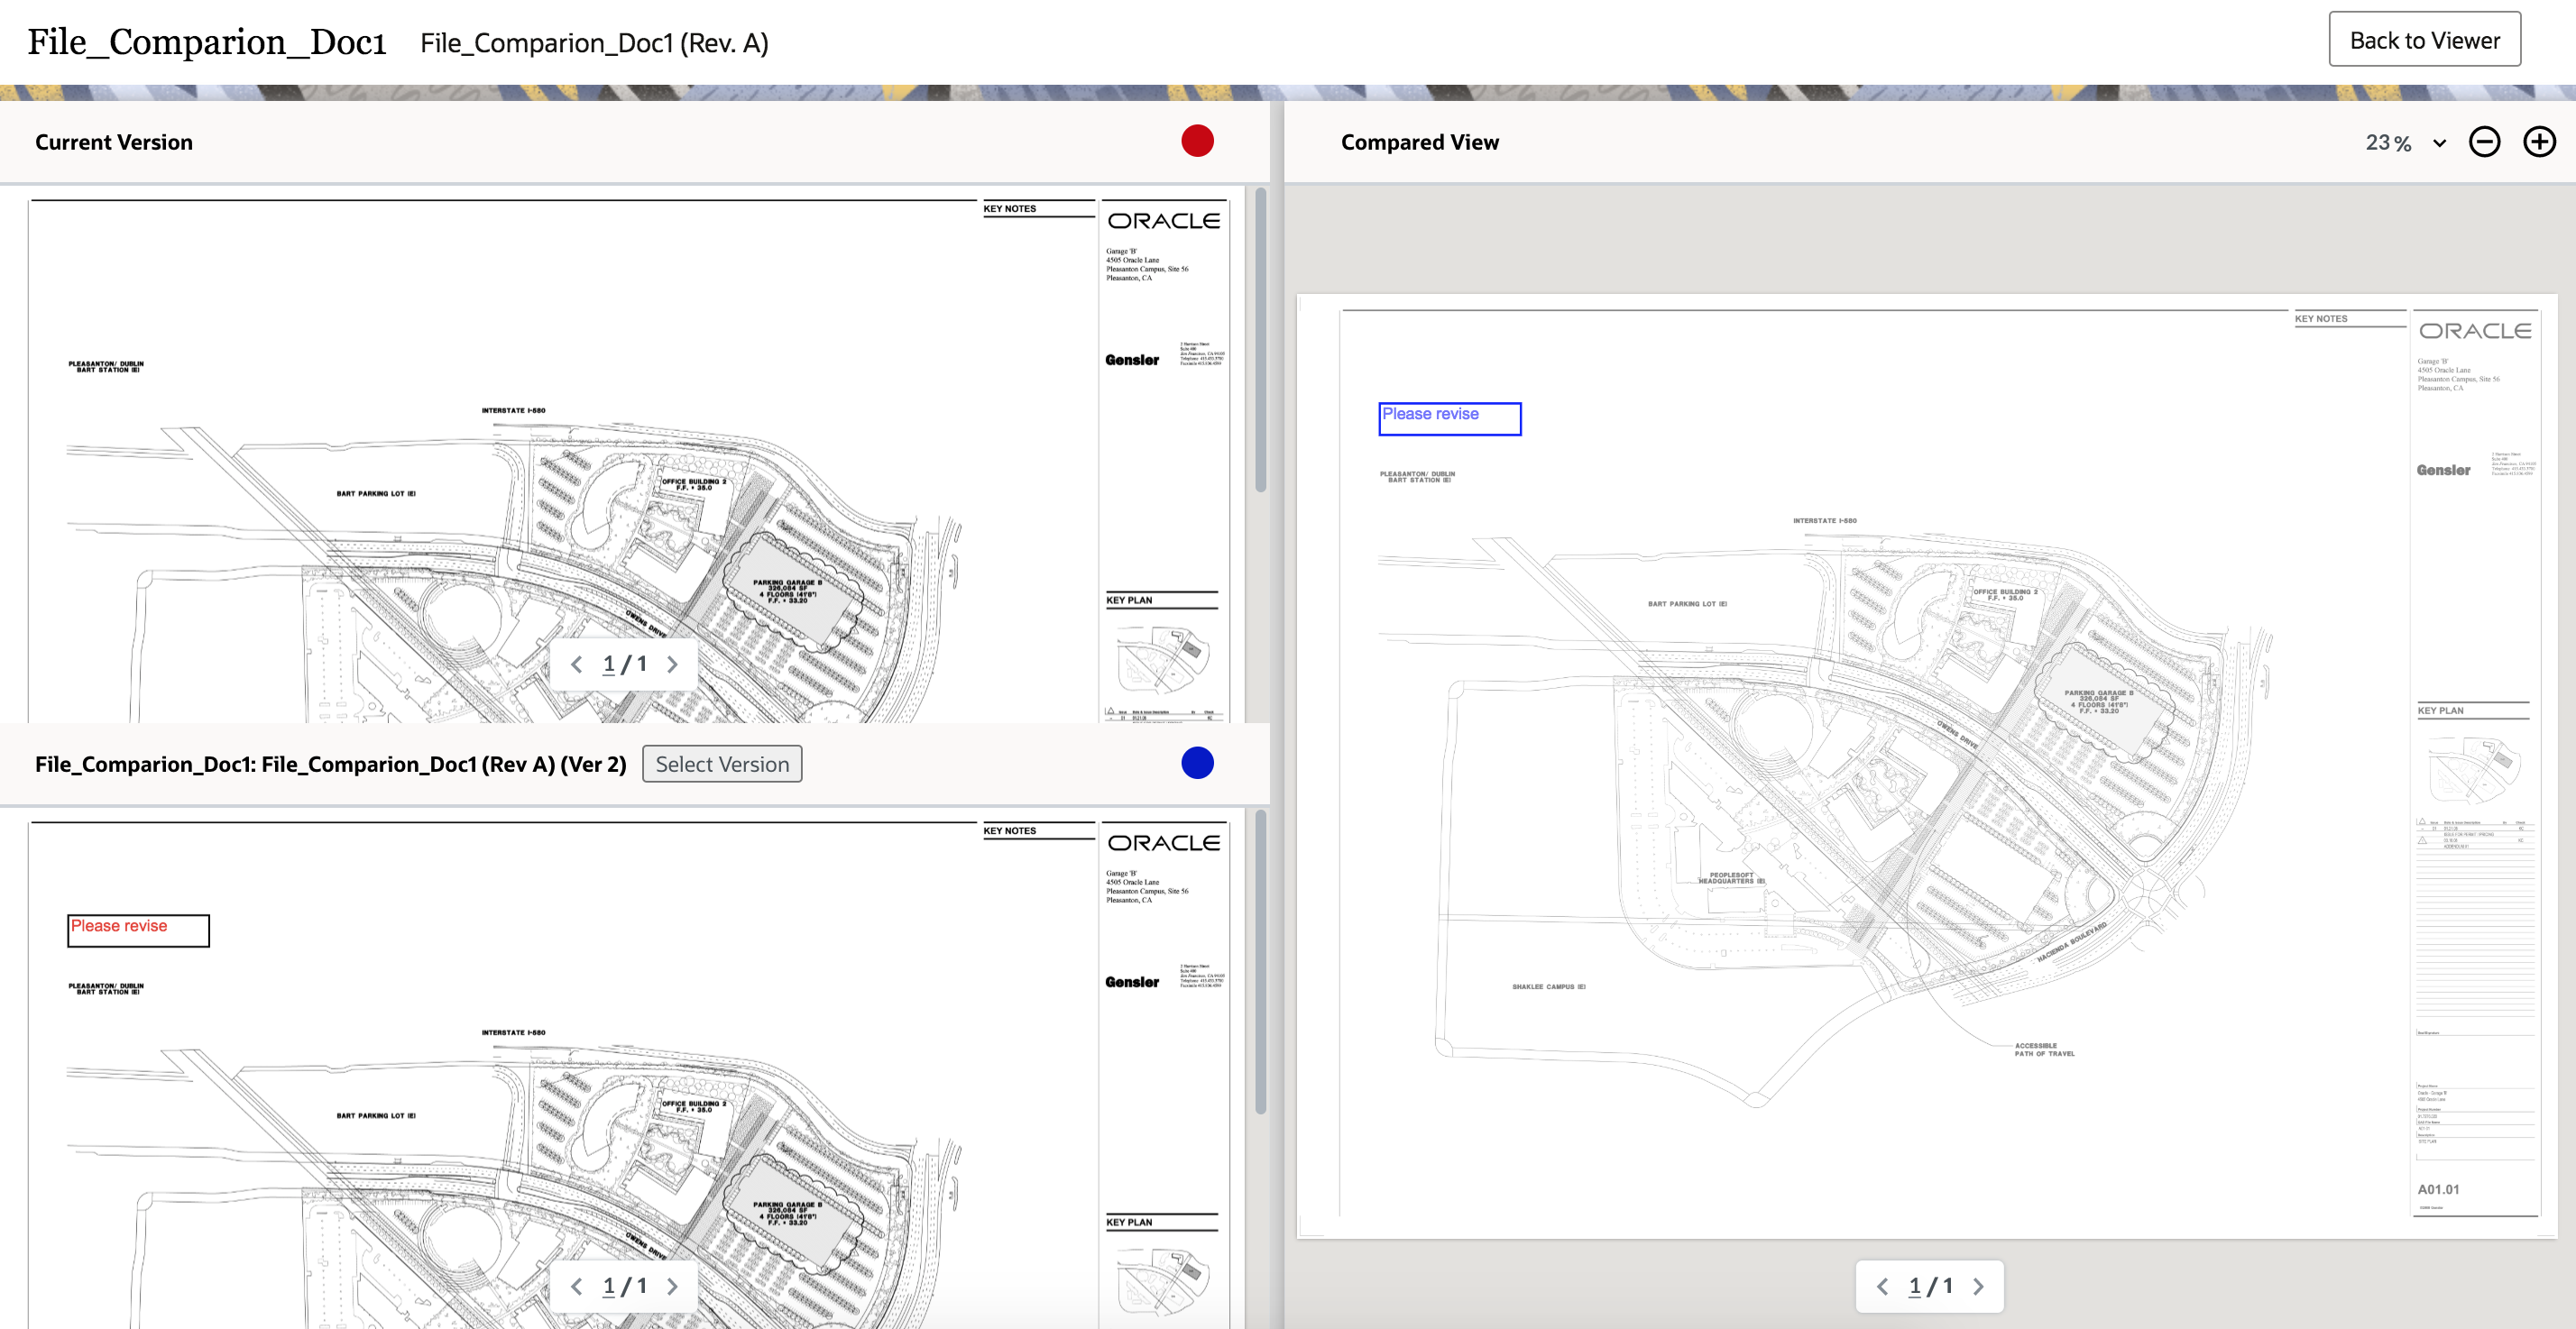Open the Select Version button
The image size is (2576, 1329).
click(722, 764)
